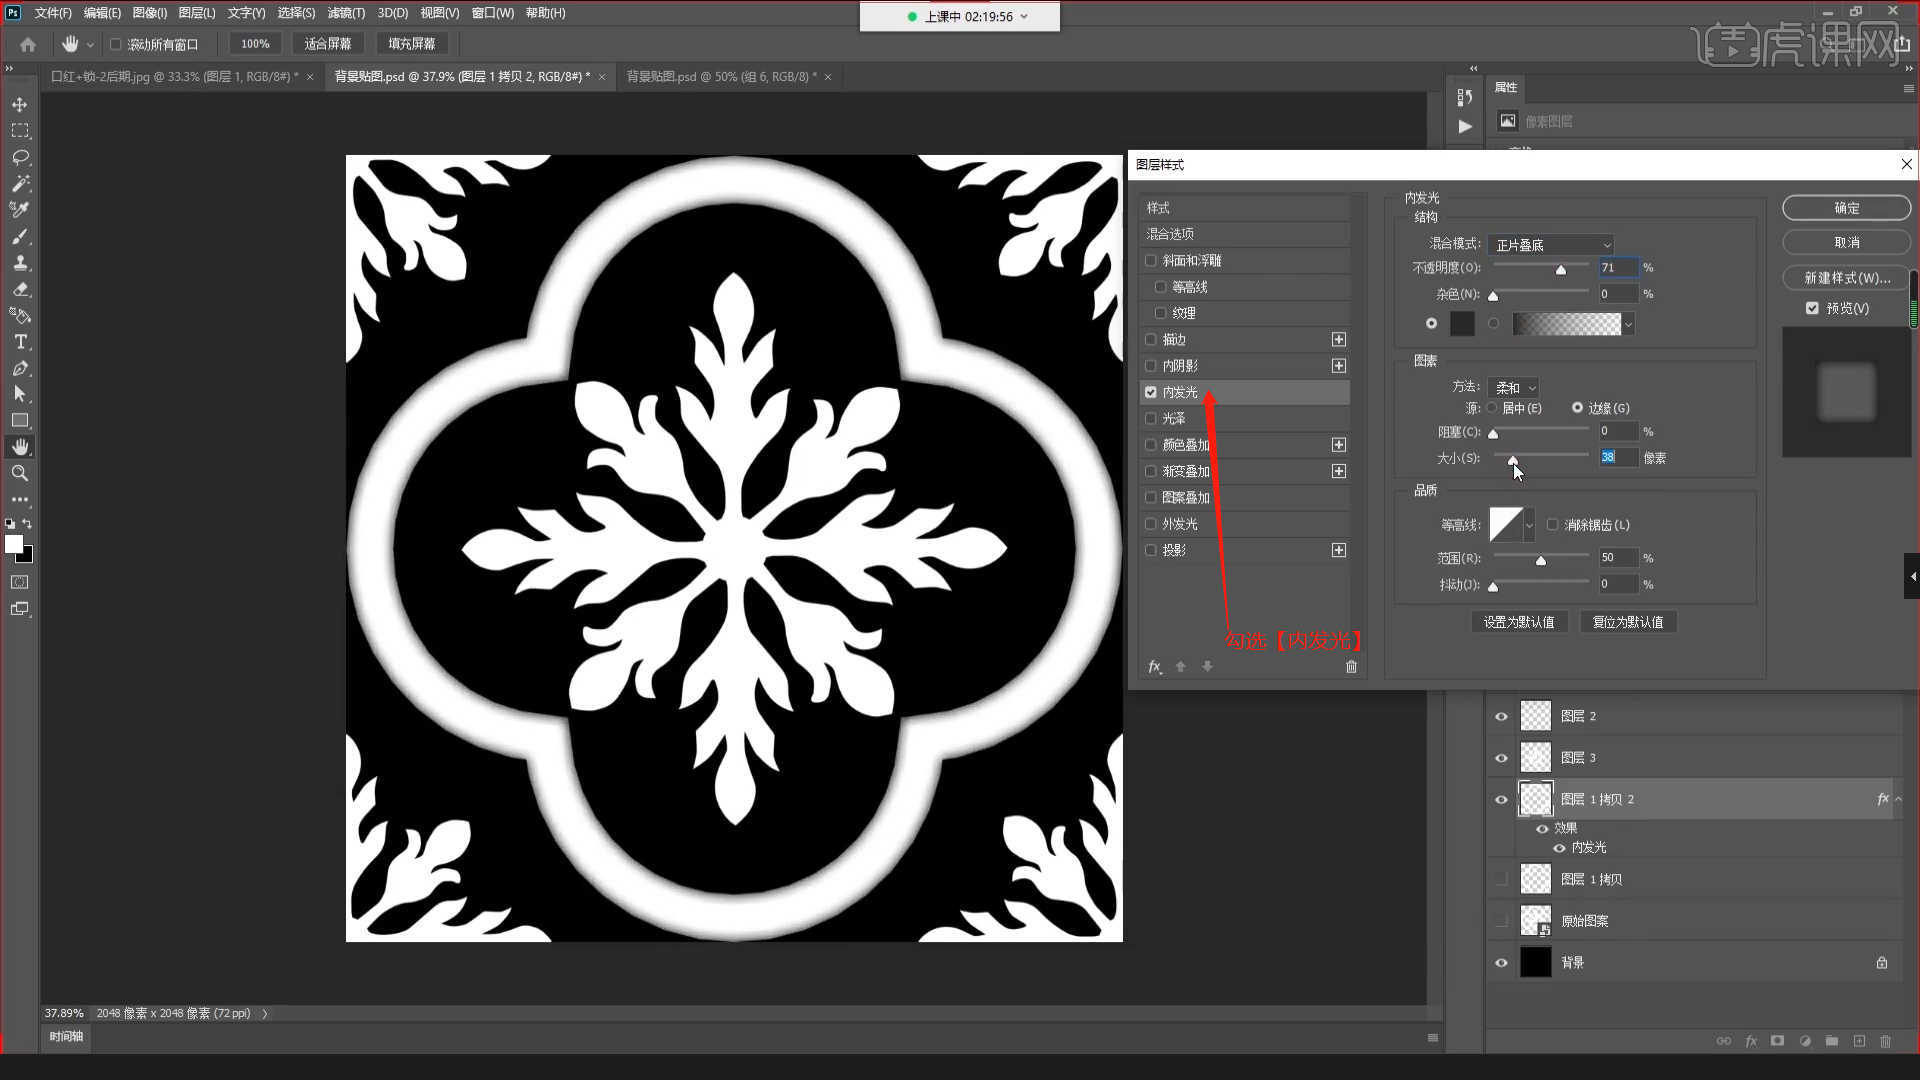The image size is (1920, 1080).
Task: Open the contour picker dropdown arrow
Action: coord(1529,525)
